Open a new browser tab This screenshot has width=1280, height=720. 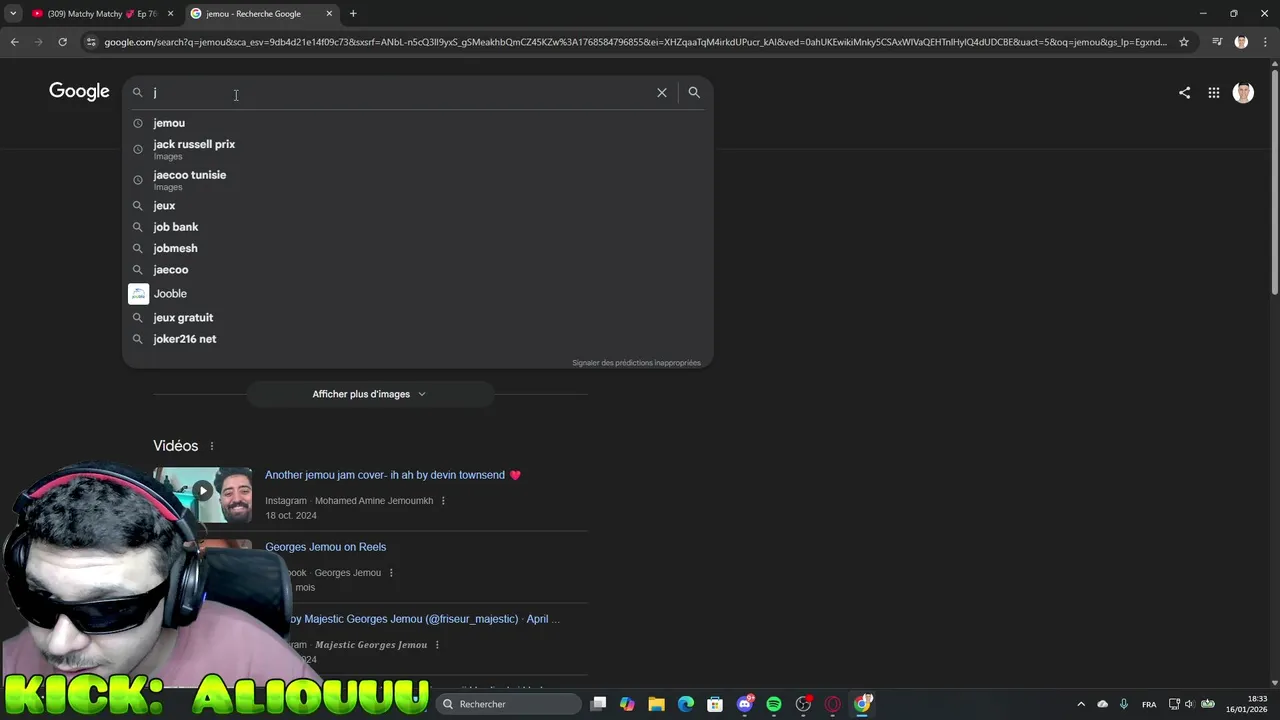[353, 14]
